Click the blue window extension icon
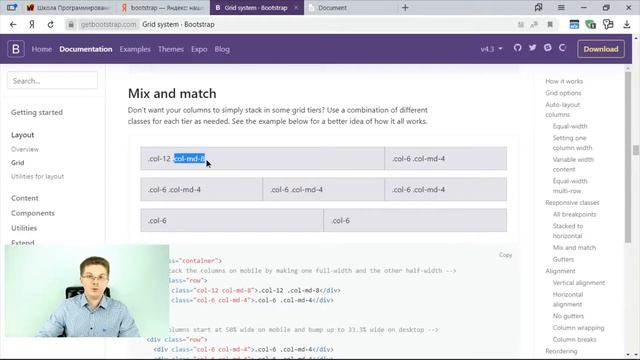 click(574, 24)
